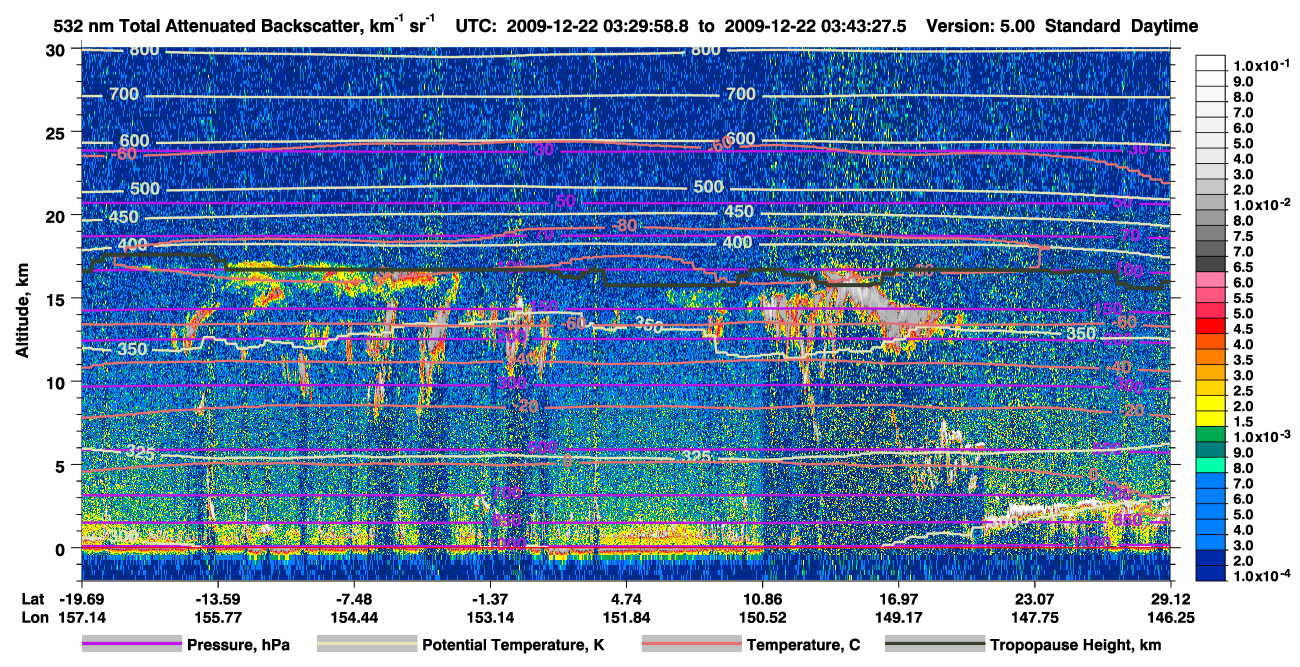Screen dimensions: 1300x667
Task: Click the word 'Daytime' in header
Action: [1165, 26]
